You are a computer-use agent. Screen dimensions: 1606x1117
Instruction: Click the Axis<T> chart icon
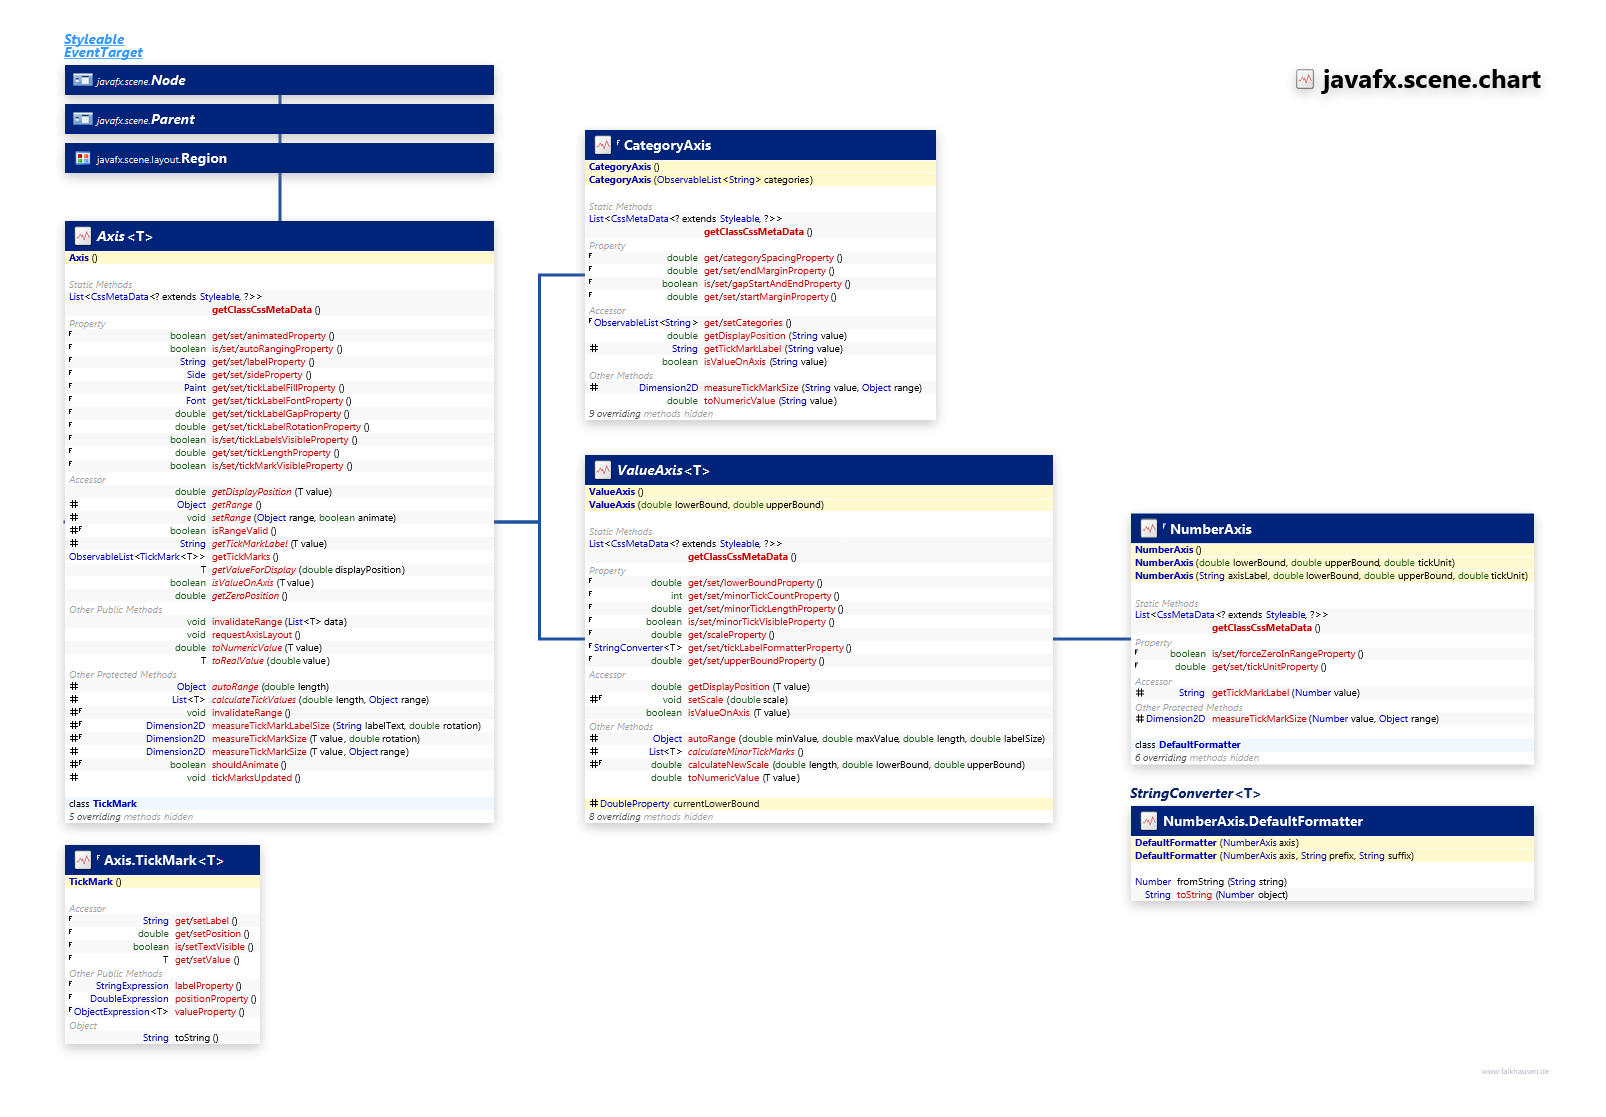[83, 236]
